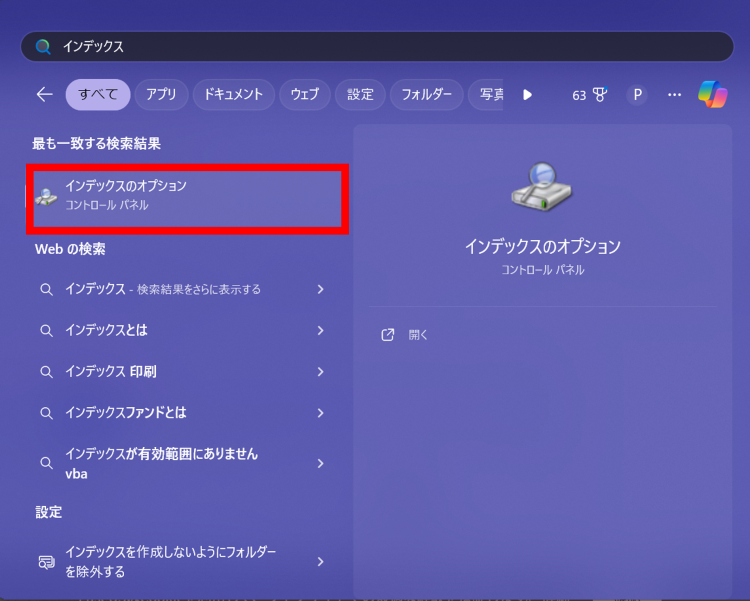Open the rewards trophy icon

coord(600,94)
